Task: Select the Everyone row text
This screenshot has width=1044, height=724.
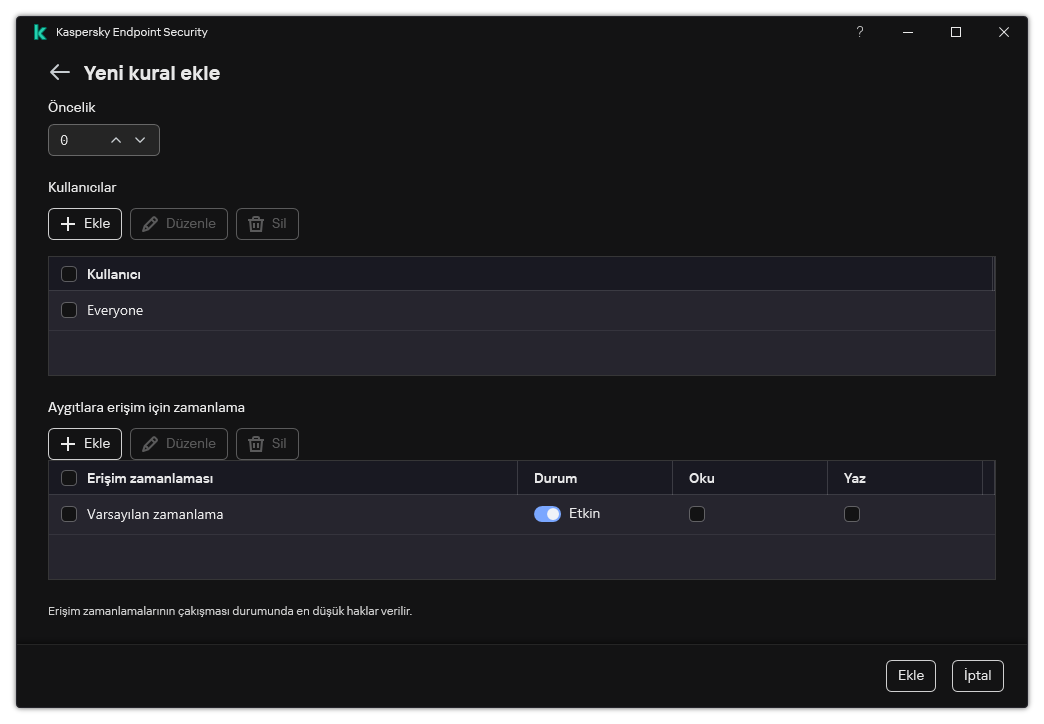Action: coord(115,310)
